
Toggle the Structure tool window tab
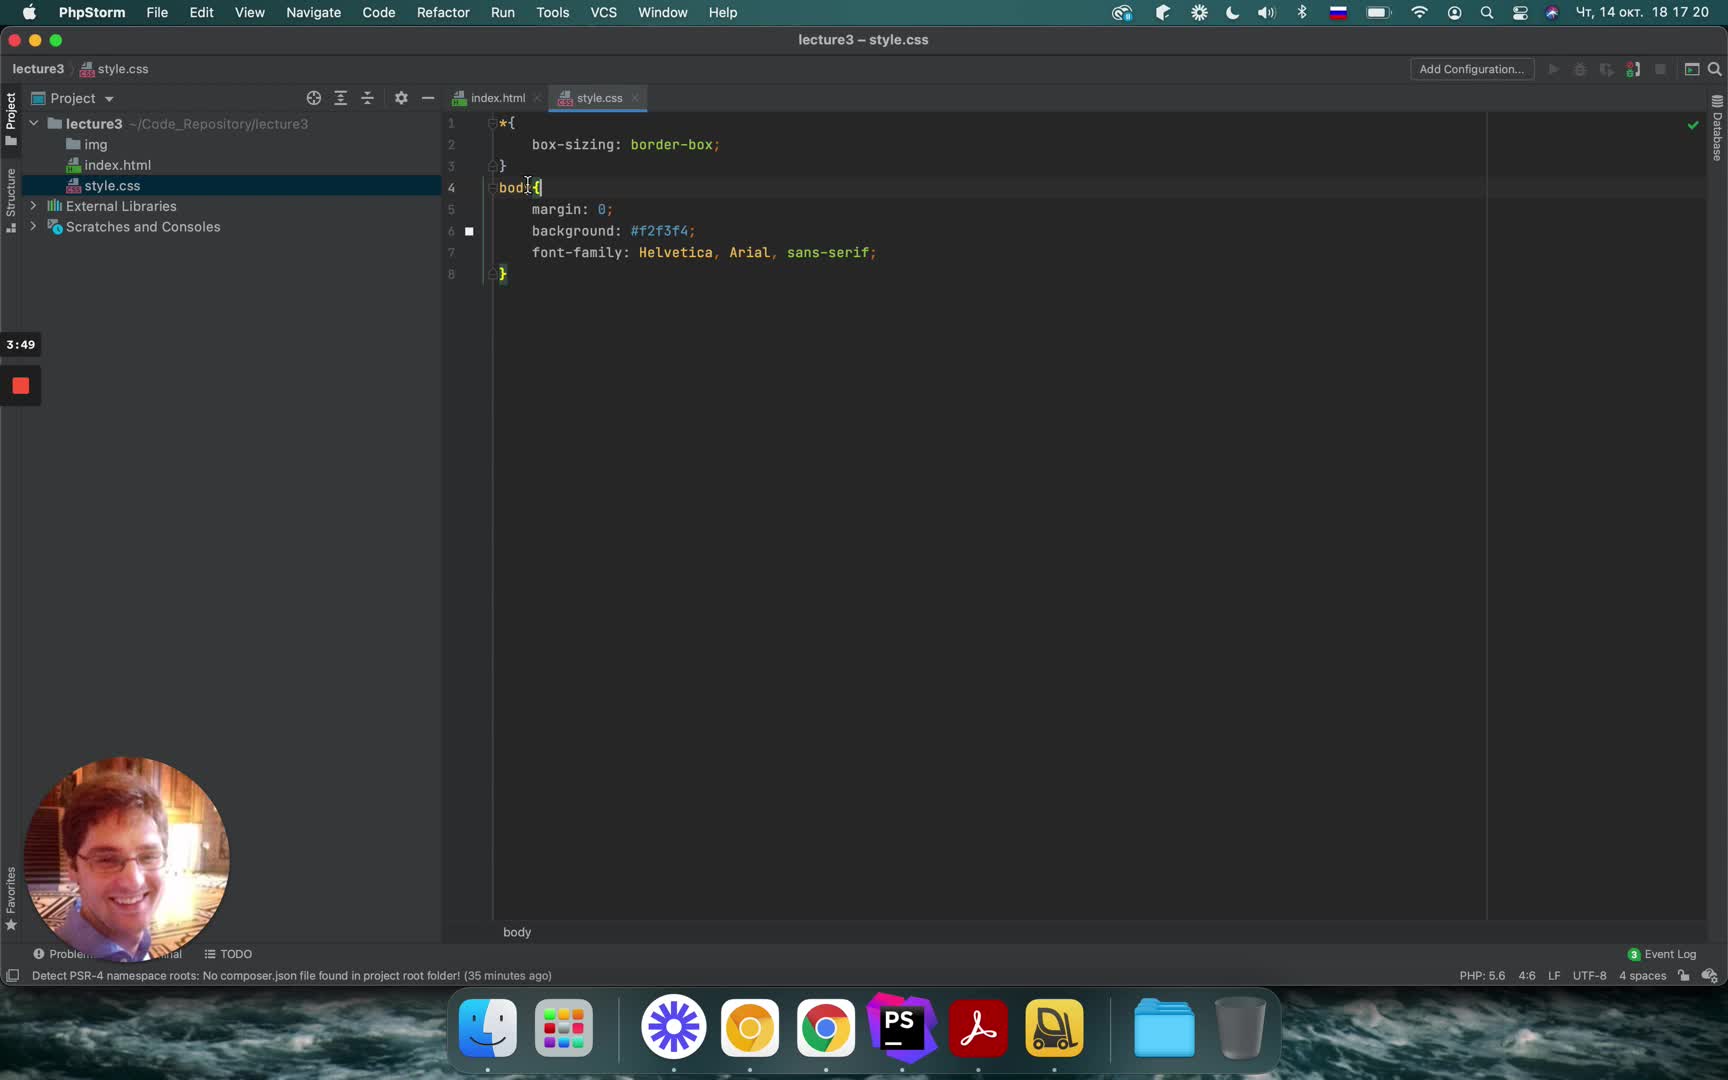11,201
